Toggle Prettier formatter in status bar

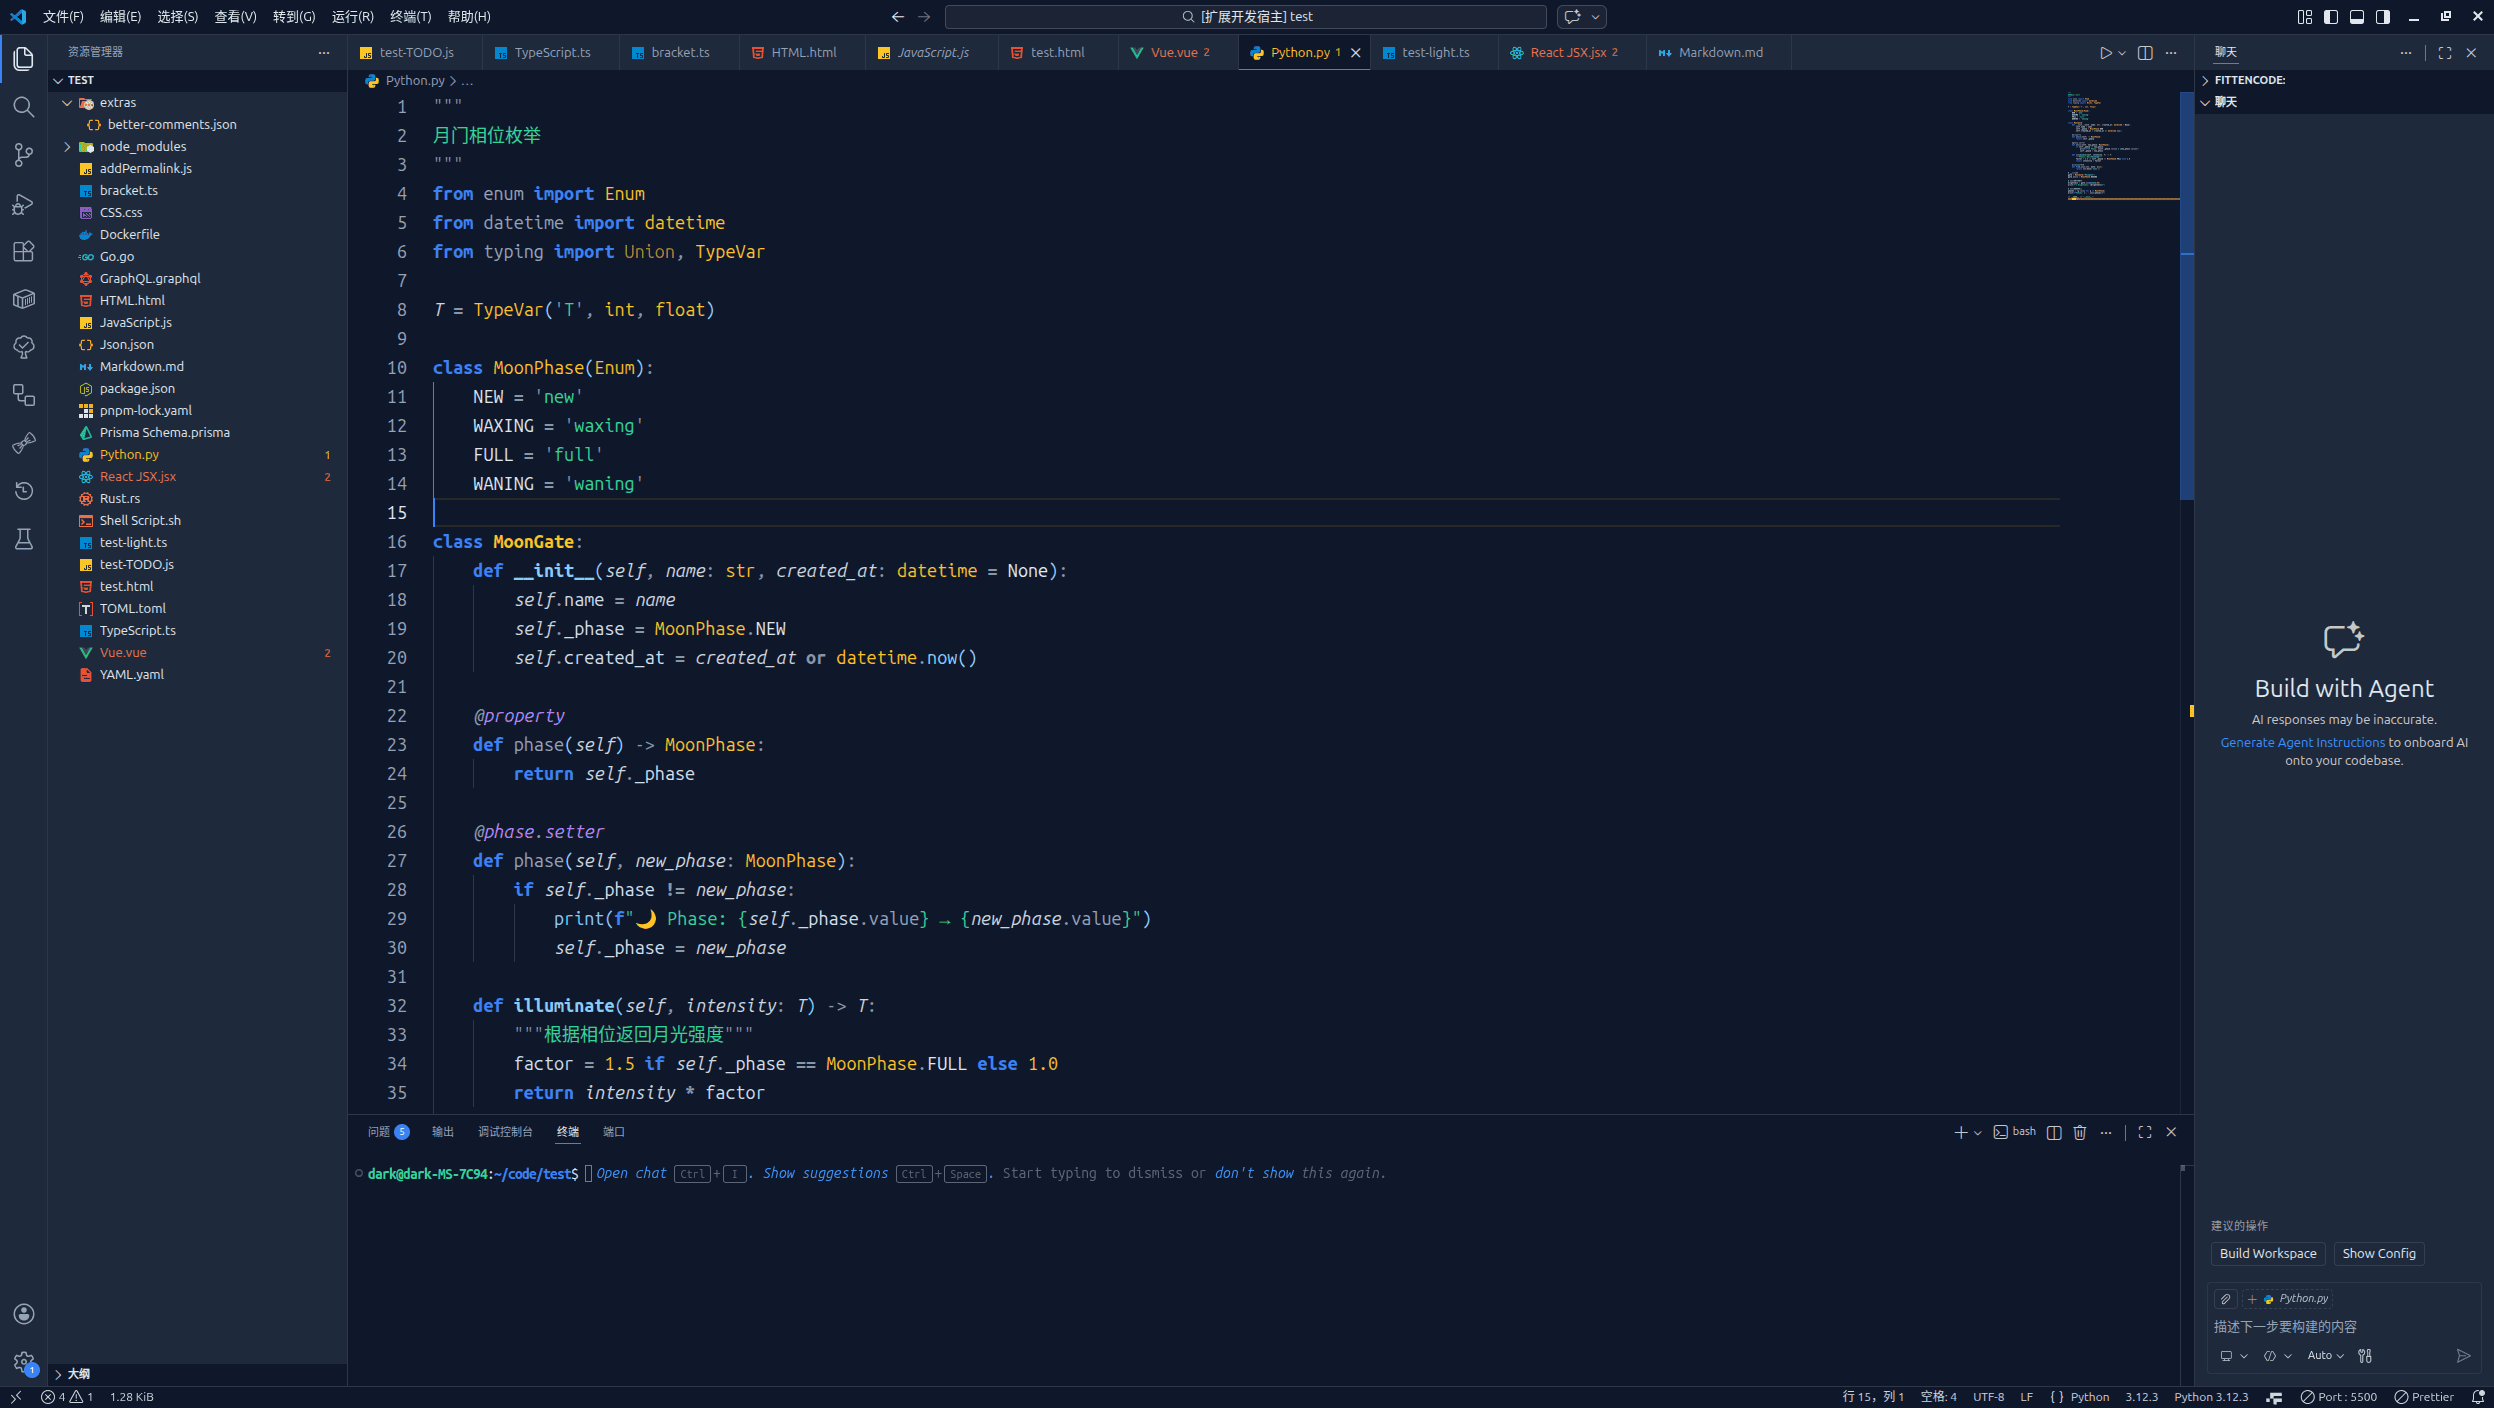tap(2424, 1397)
